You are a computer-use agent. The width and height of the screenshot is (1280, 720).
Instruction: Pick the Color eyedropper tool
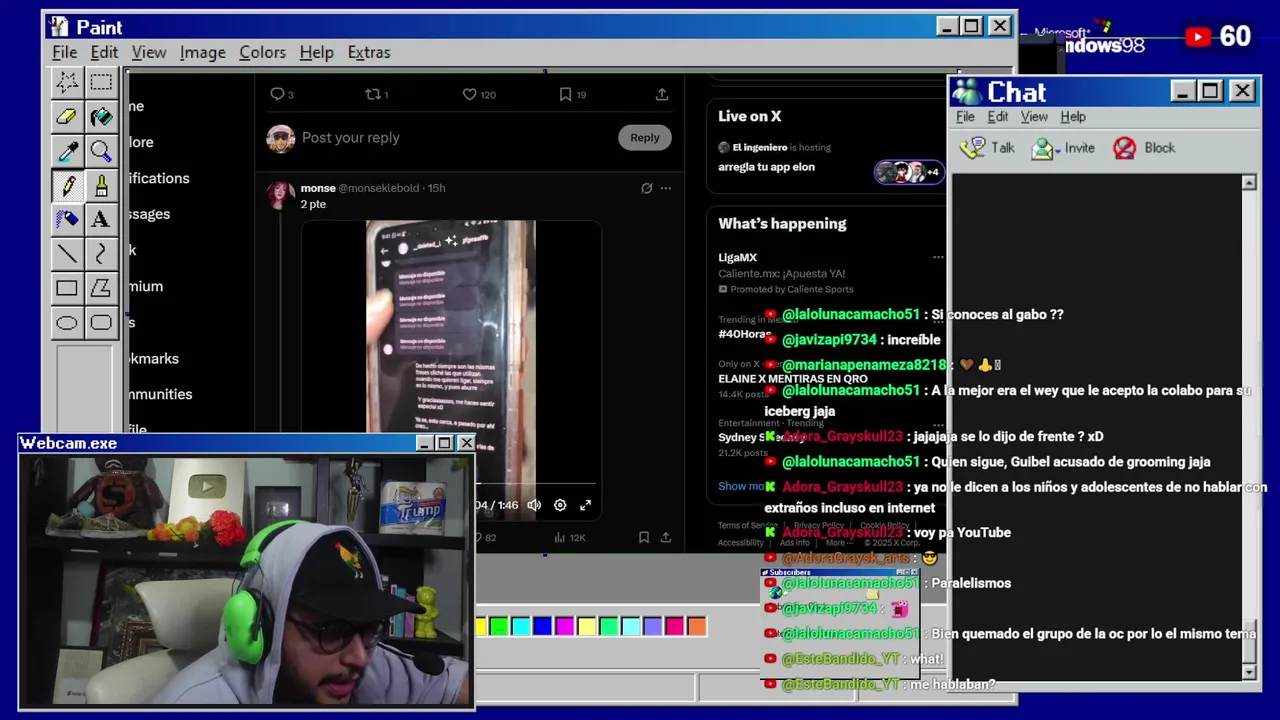pos(67,151)
